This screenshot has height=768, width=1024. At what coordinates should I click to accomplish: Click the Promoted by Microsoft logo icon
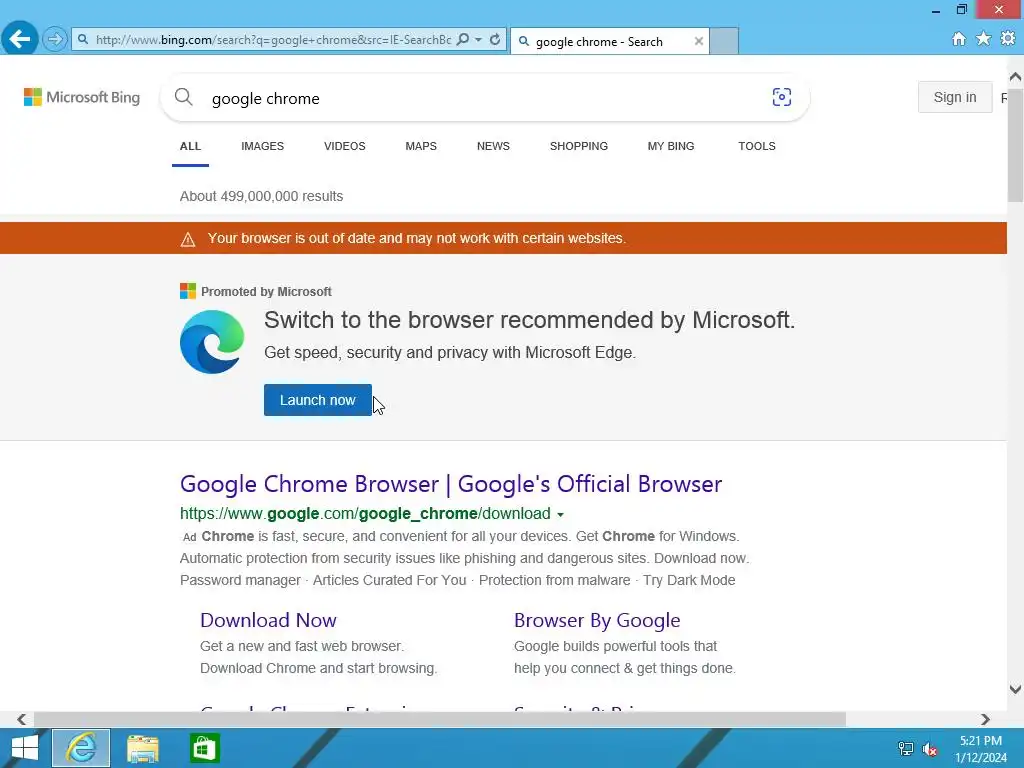click(188, 291)
